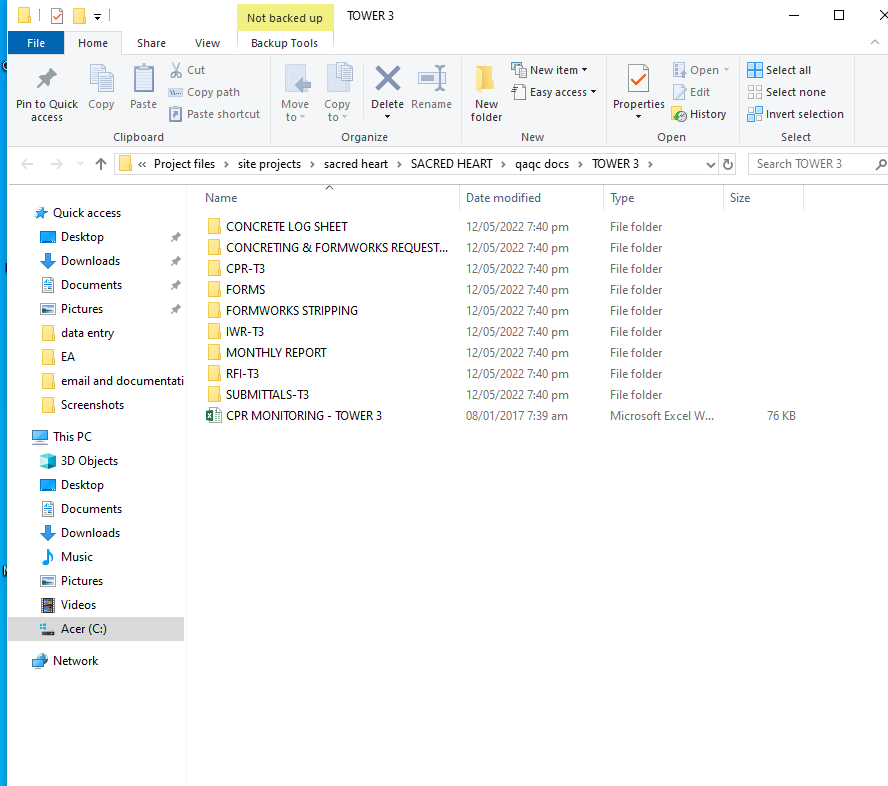Sort by Date modified column
This screenshot has width=888, height=786.
[x=503, y=198]
